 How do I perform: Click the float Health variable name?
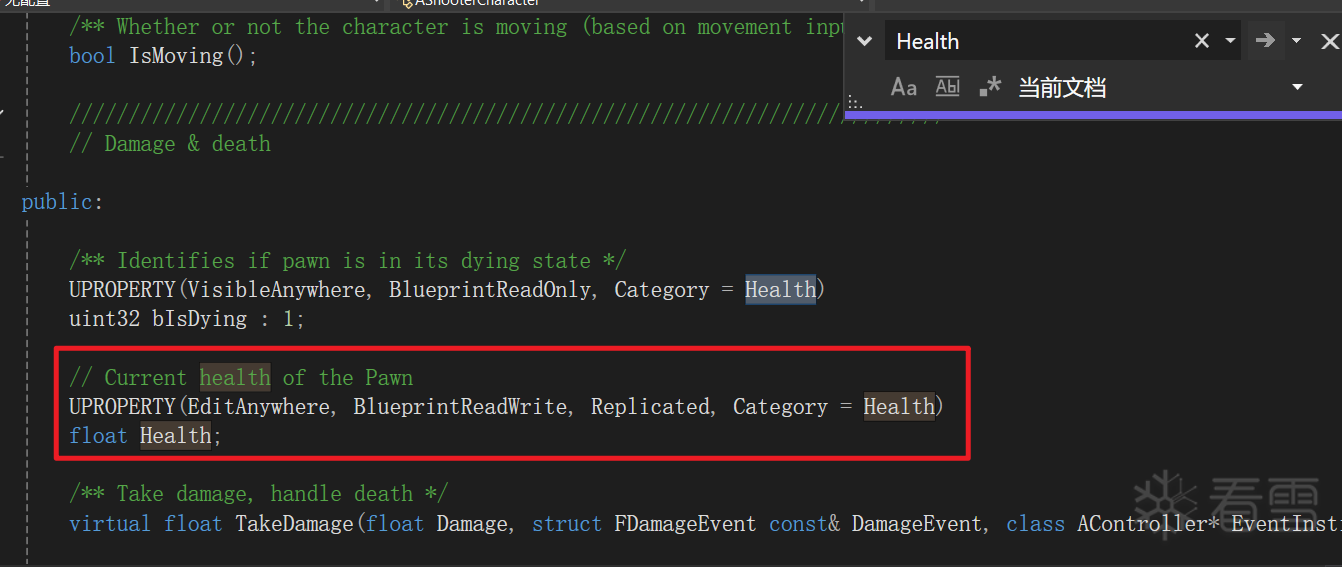[x=175, y=436]
